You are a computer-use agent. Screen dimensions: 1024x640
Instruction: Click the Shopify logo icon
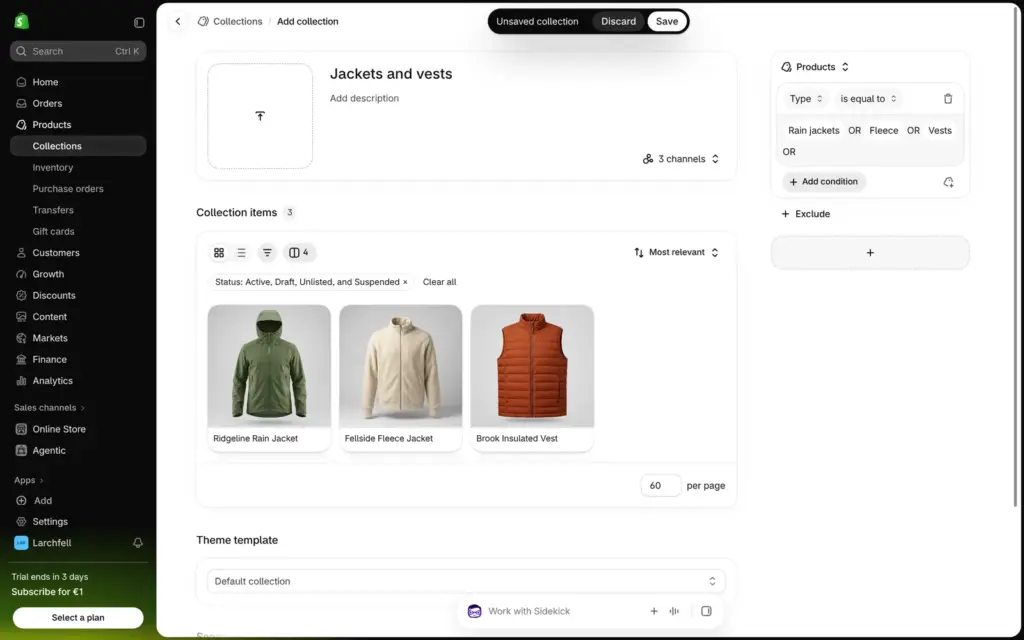click(x=22, y=22)
